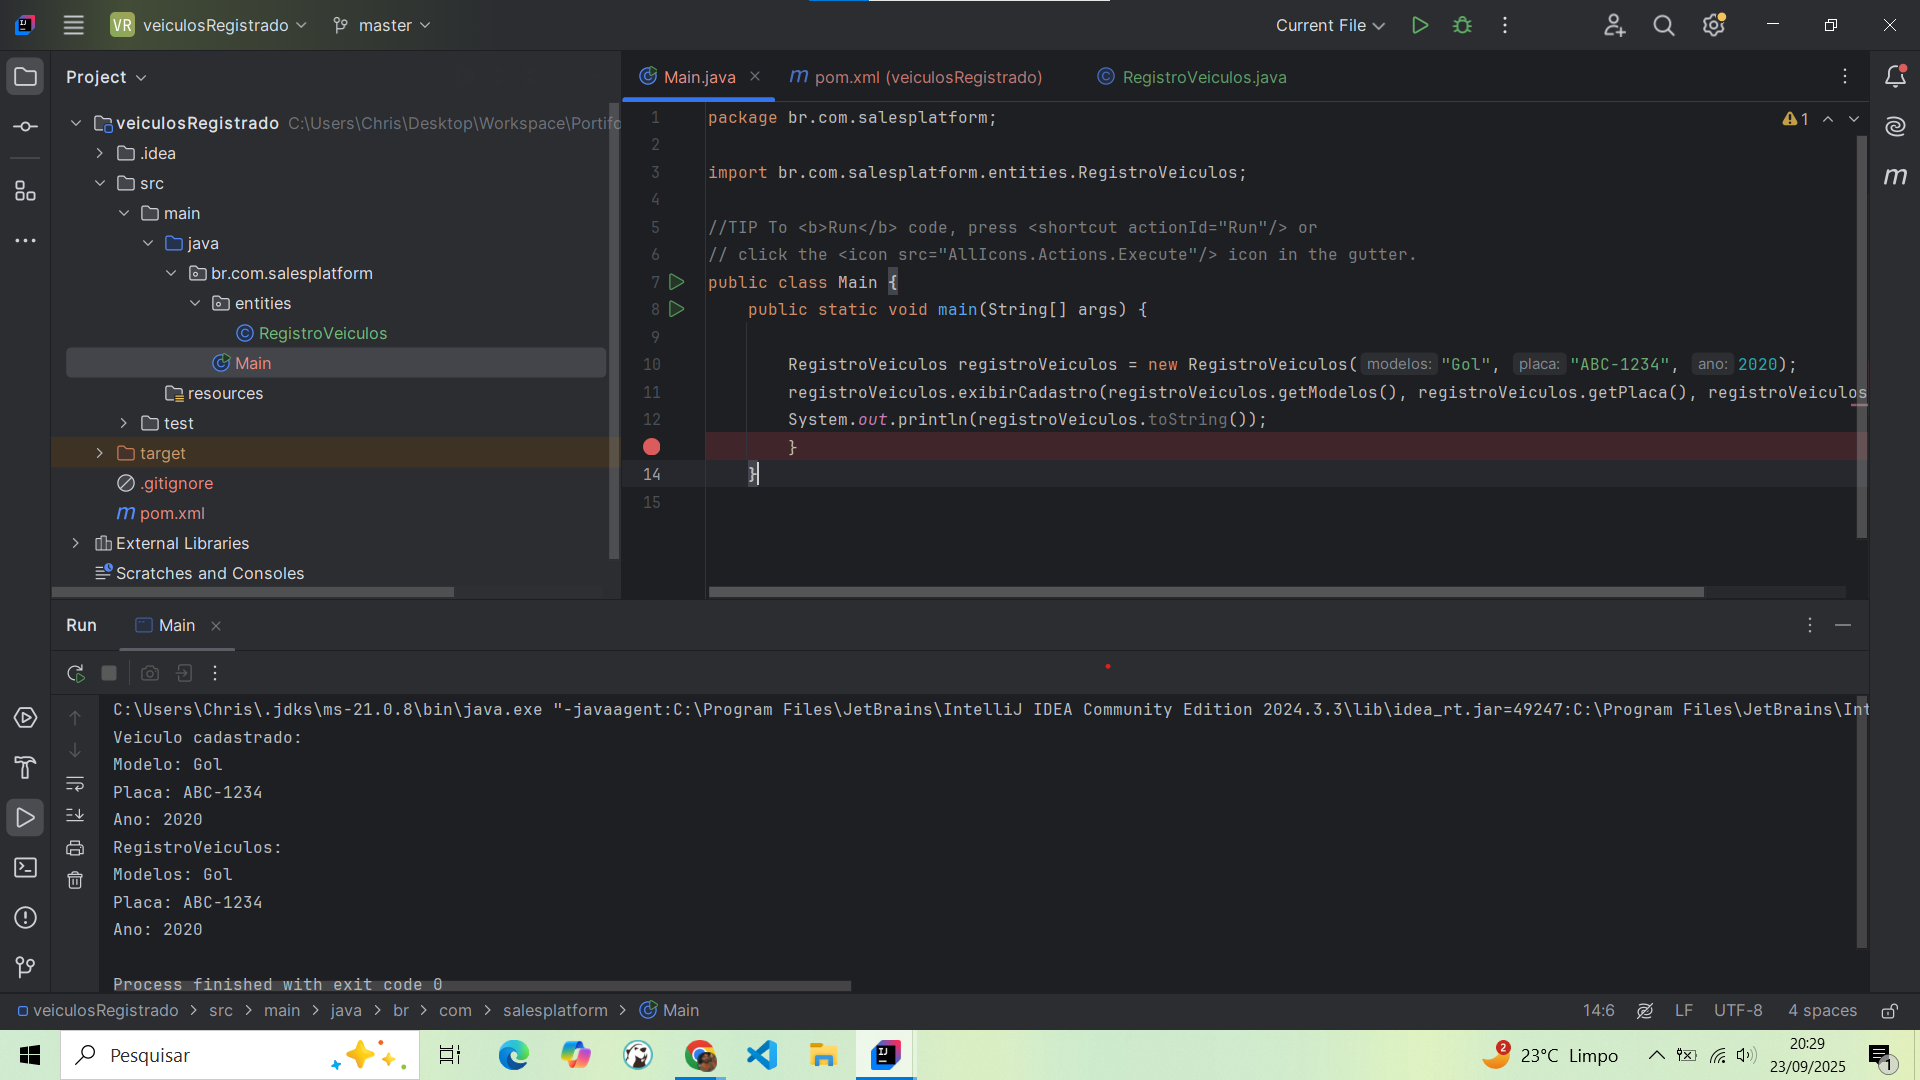The width and height of the screenshot is (1920, 1080).
Task: Switch to pom.xml editor tab
Action: point(916,77)
